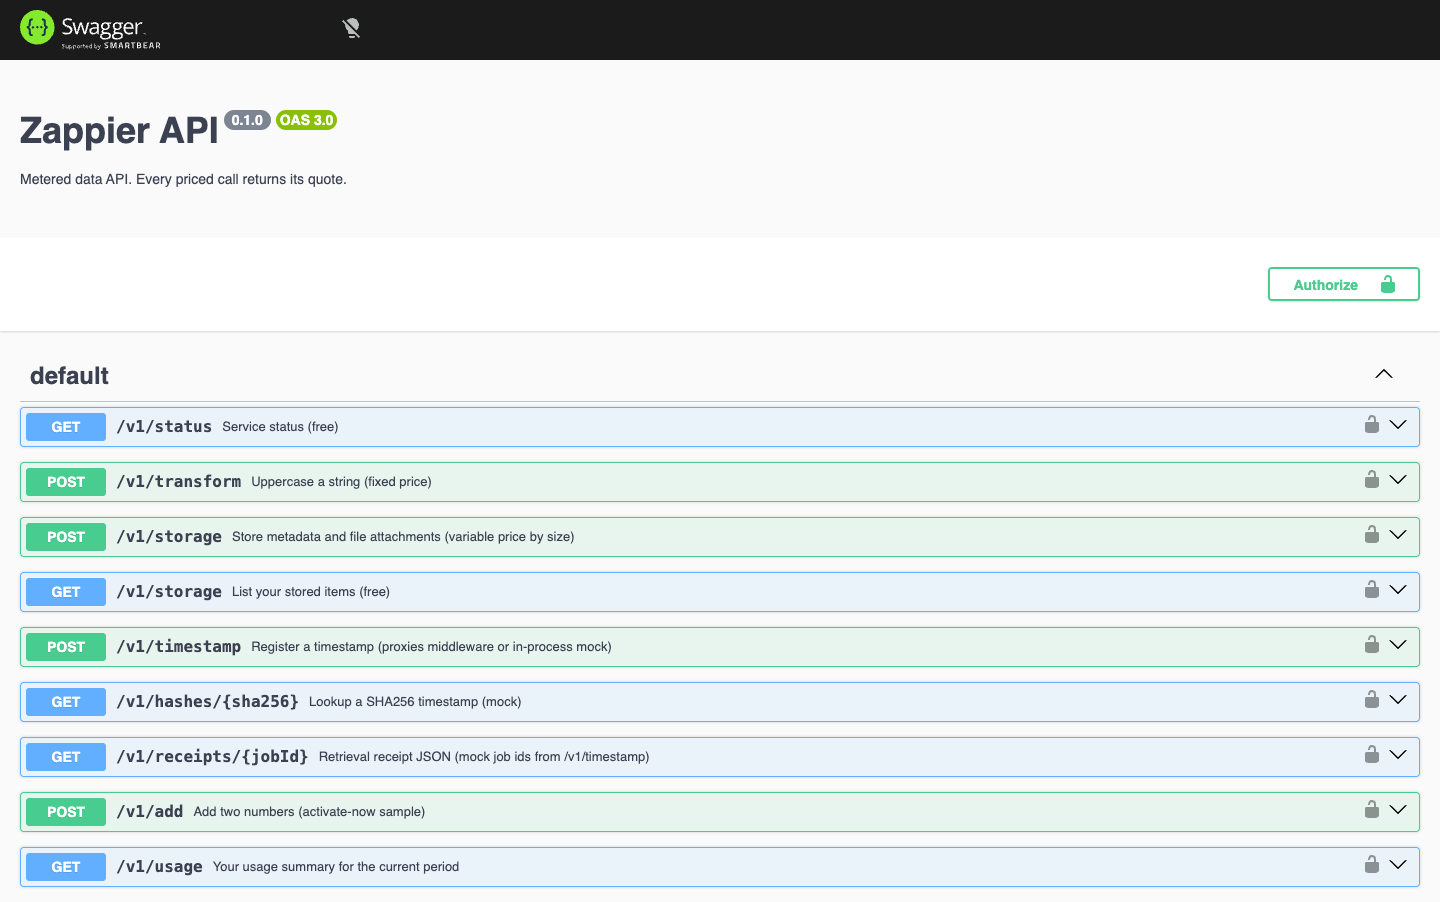The width and height of the screenshot is (1440, 902).
Task: Click lock icon for POST /v1/storage
Action: (1372, 534)
